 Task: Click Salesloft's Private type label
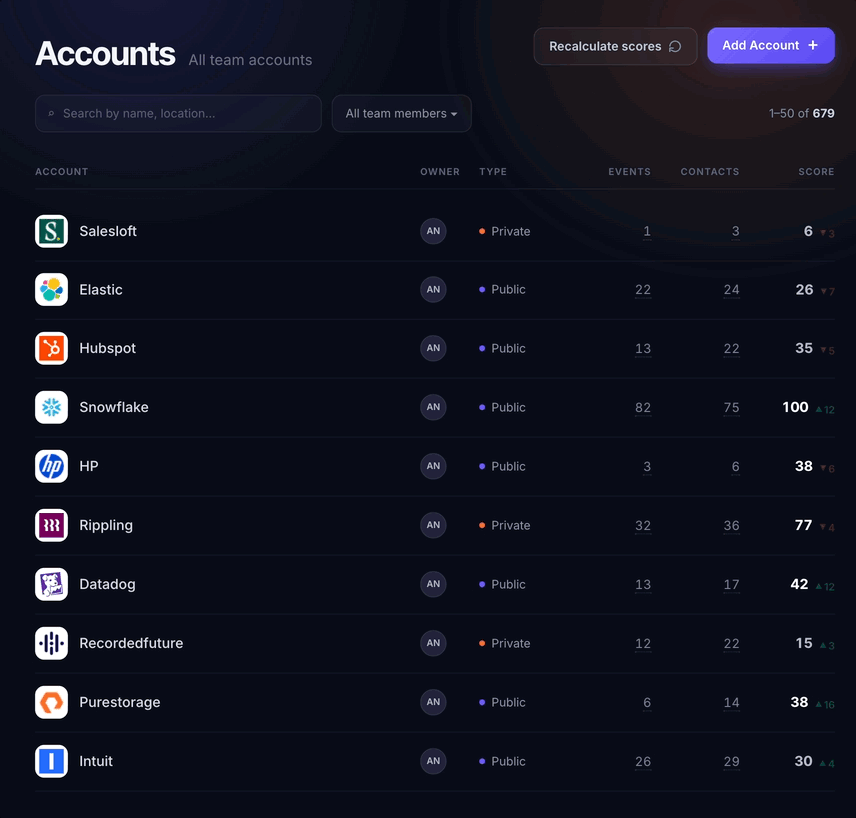(x=510, y=232)
